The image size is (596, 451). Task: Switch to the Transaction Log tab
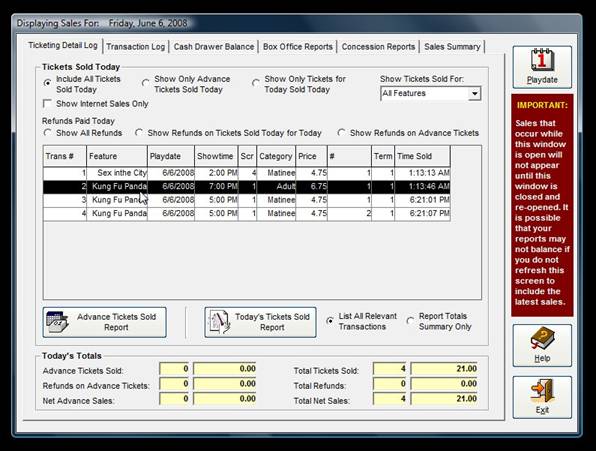[135, 47]
